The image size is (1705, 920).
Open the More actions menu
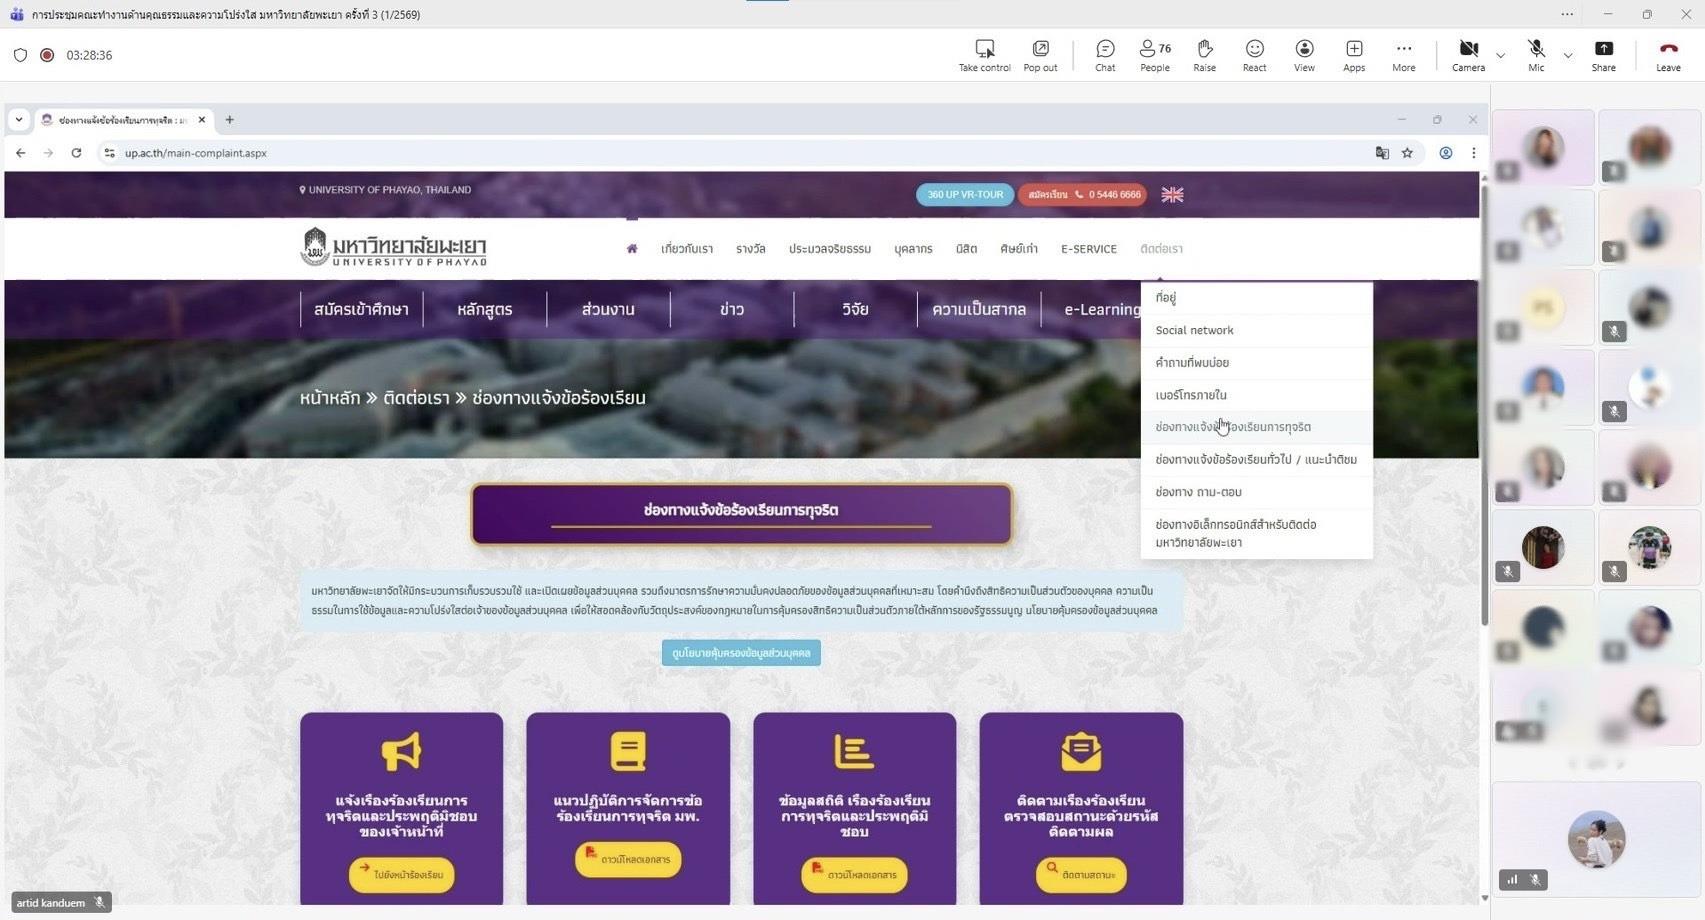[x=1403, y=55]
